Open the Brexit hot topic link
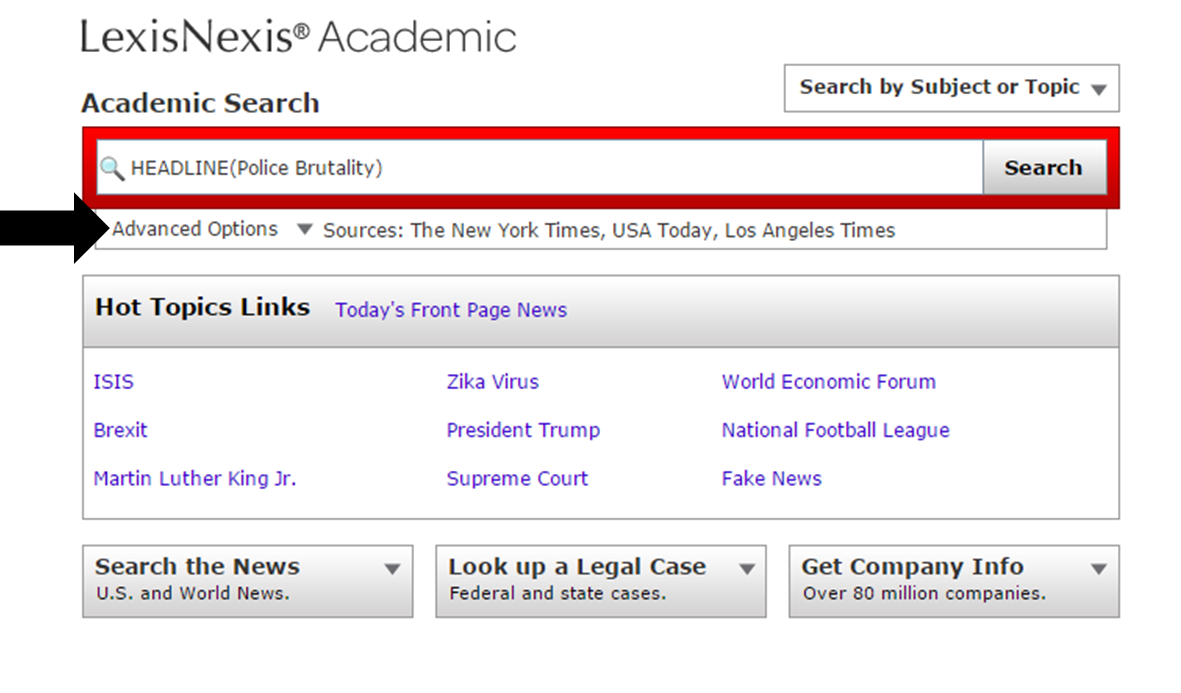This screenshot has height=693, width=1181. 121,430
